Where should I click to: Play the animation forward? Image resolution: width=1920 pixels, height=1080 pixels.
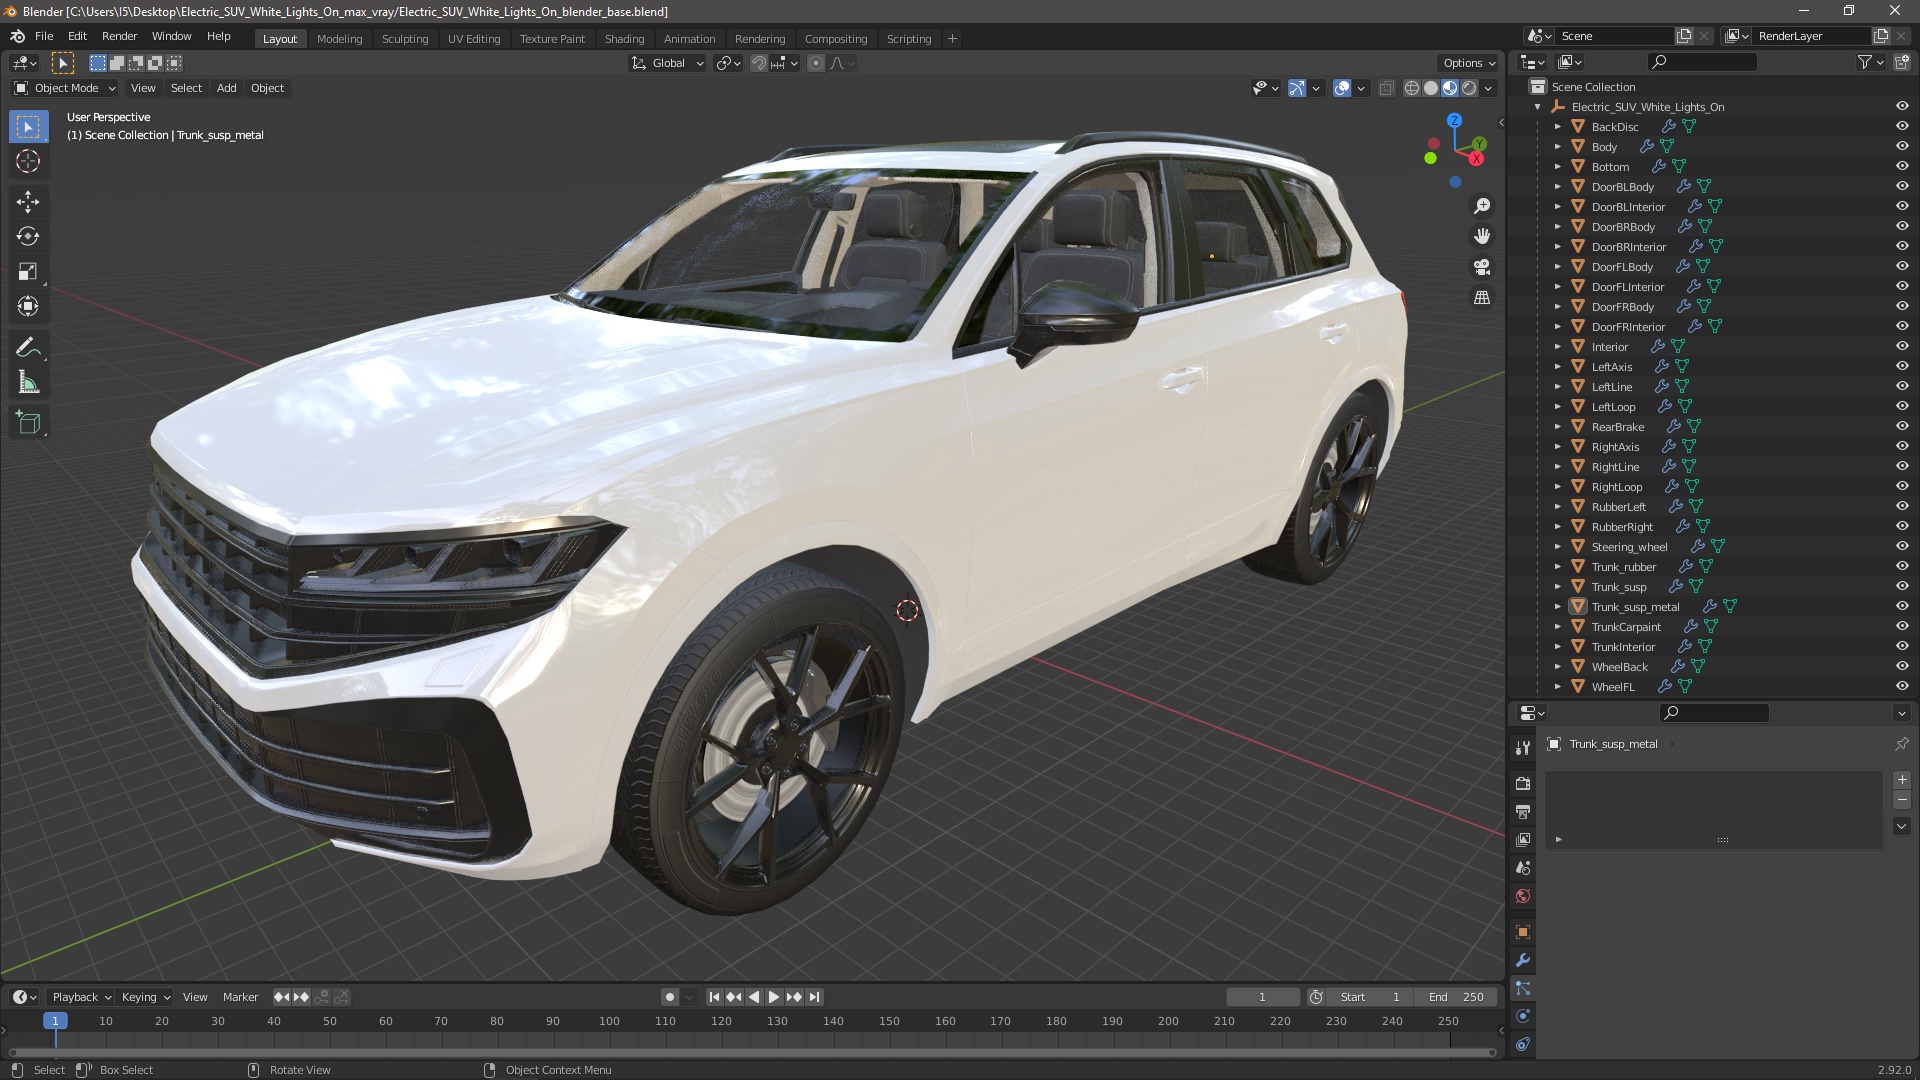(x=773, y=997)
